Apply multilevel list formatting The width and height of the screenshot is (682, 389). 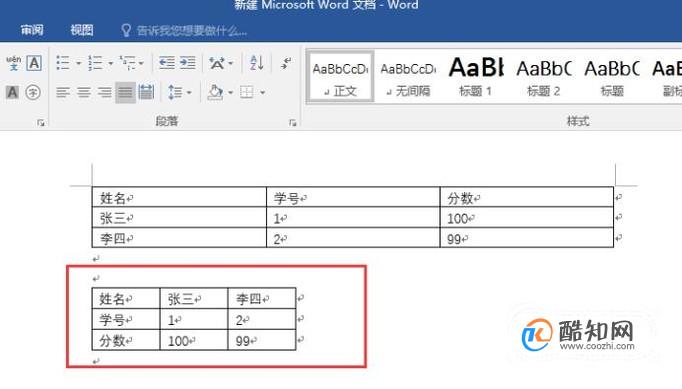pos(128,63)
